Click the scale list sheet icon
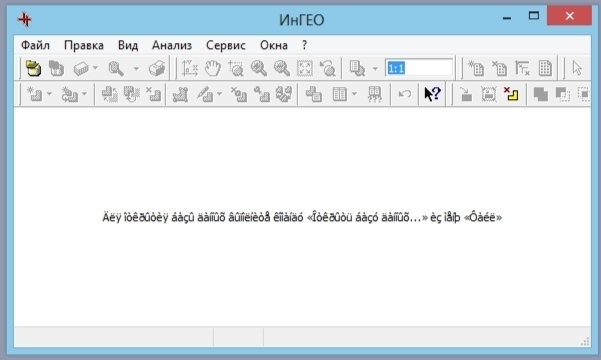Image resolution: width=601 pixels, height=360 pixels. click(357, 68)
